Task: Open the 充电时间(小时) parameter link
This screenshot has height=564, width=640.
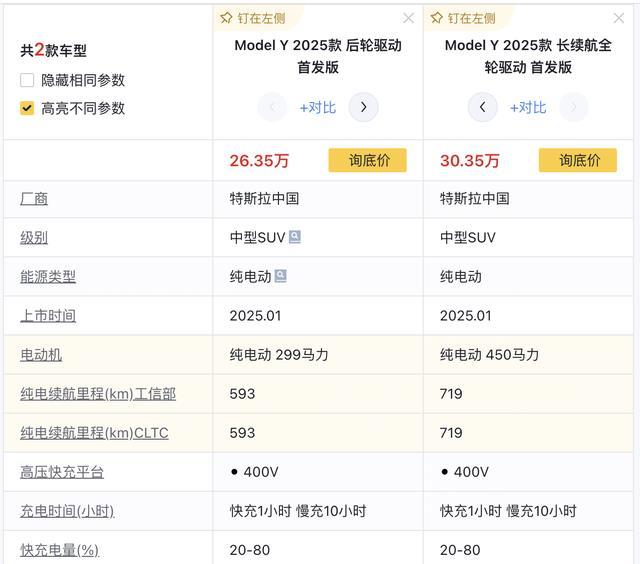Action: [x=67, y=511]
